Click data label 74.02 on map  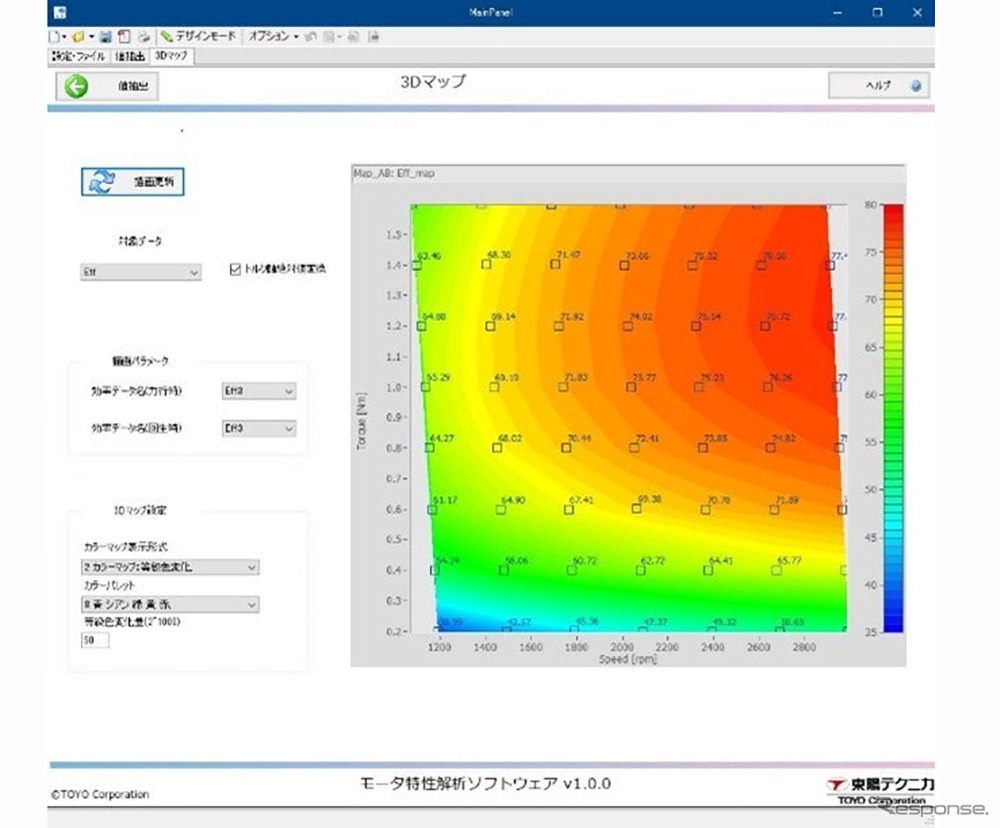point(640,316)
